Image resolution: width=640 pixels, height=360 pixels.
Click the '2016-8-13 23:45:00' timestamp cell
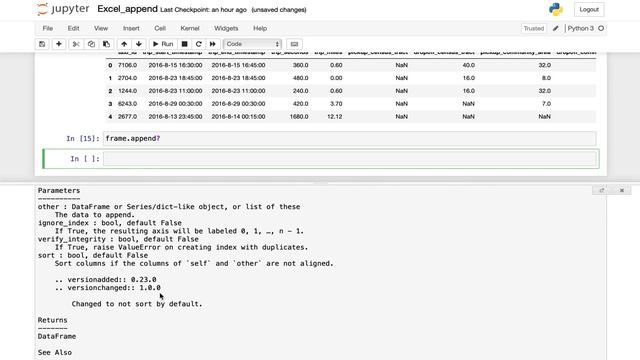click(x=176, y=116)
